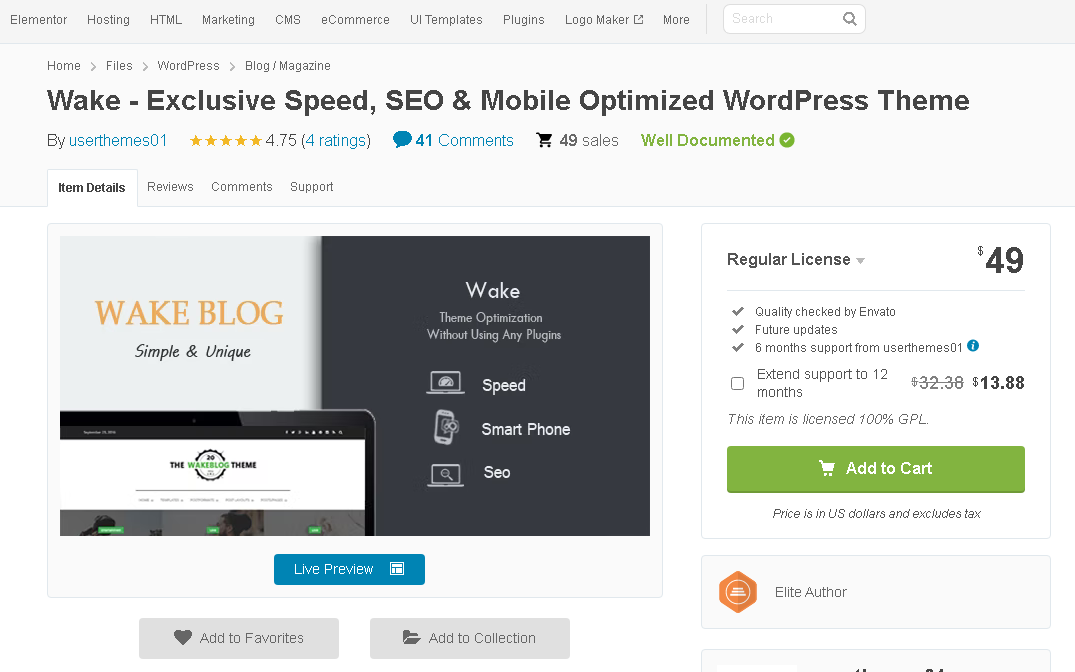This screenshot has height=672, width=1075.
Task: Click the Well Documented green checkmark badge
Action: pyautogui.click(x=787, y=140)
